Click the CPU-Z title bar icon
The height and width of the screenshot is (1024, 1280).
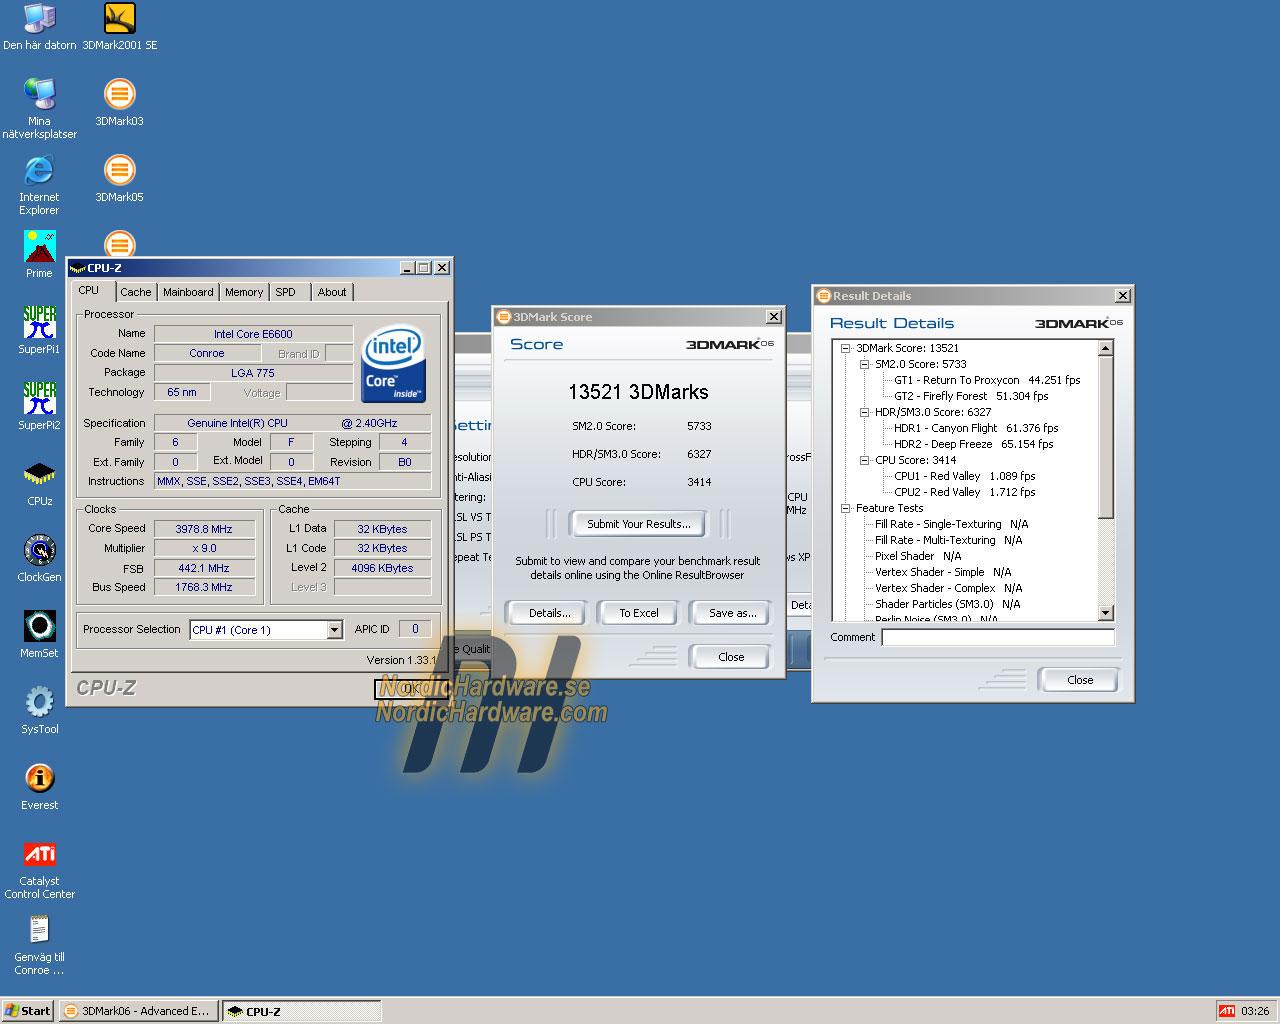[77, 268]
